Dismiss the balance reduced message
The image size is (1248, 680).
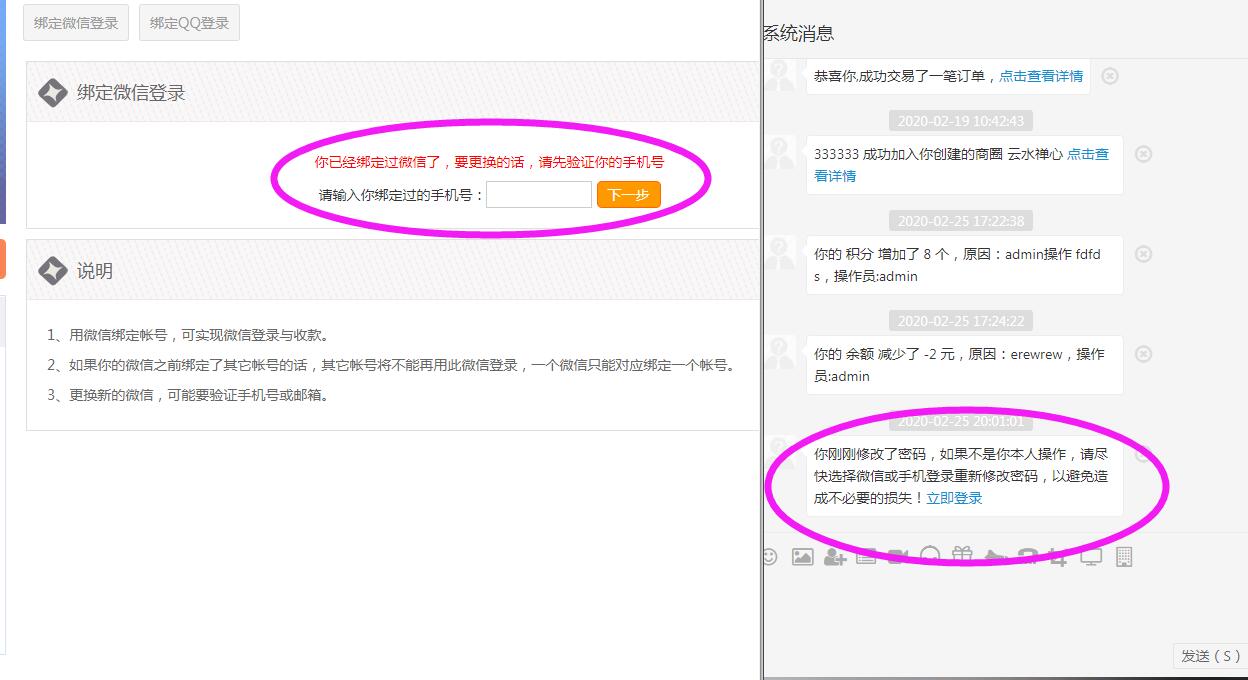1144,354
